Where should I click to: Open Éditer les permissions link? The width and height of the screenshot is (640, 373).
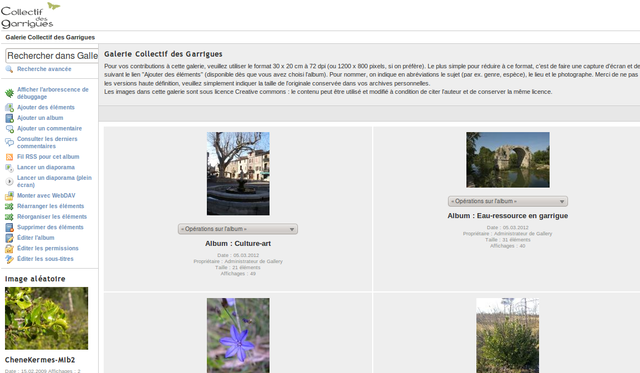pyautogui.click(x=48, y=249)
